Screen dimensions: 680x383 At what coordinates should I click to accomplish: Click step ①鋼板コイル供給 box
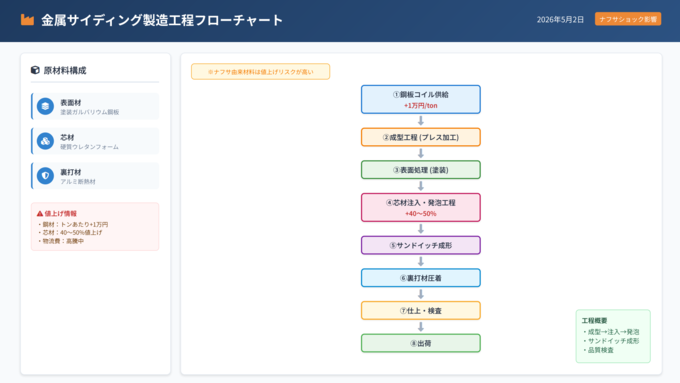(421, 99)
